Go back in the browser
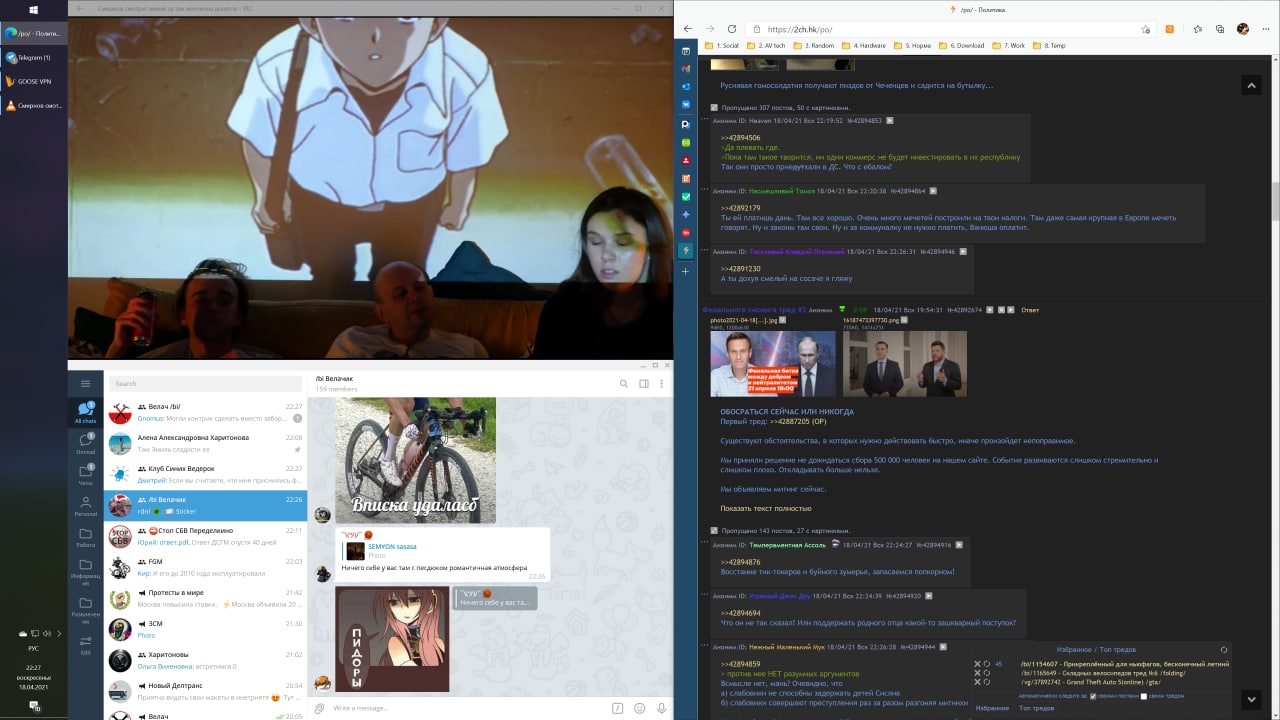Image resolution: width=1280 pixels, height=720 pixels. pyautogui.click(x=687, y=29)
